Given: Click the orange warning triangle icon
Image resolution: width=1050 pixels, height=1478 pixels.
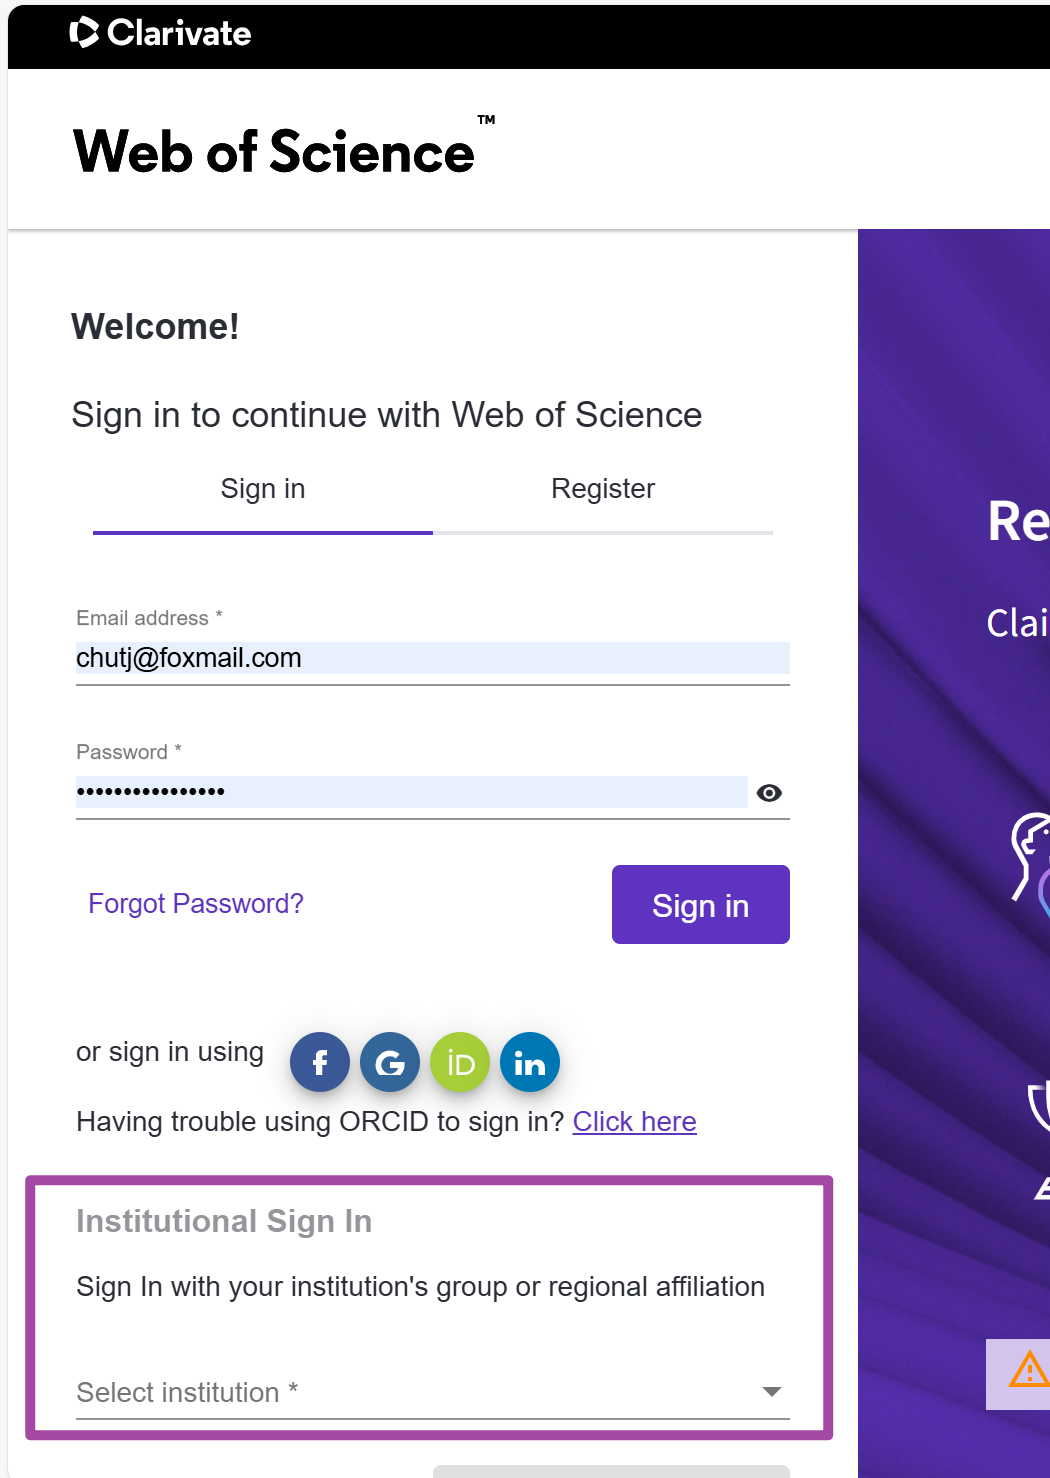Looking at the screenshot, I should tap(1028, 1370).
